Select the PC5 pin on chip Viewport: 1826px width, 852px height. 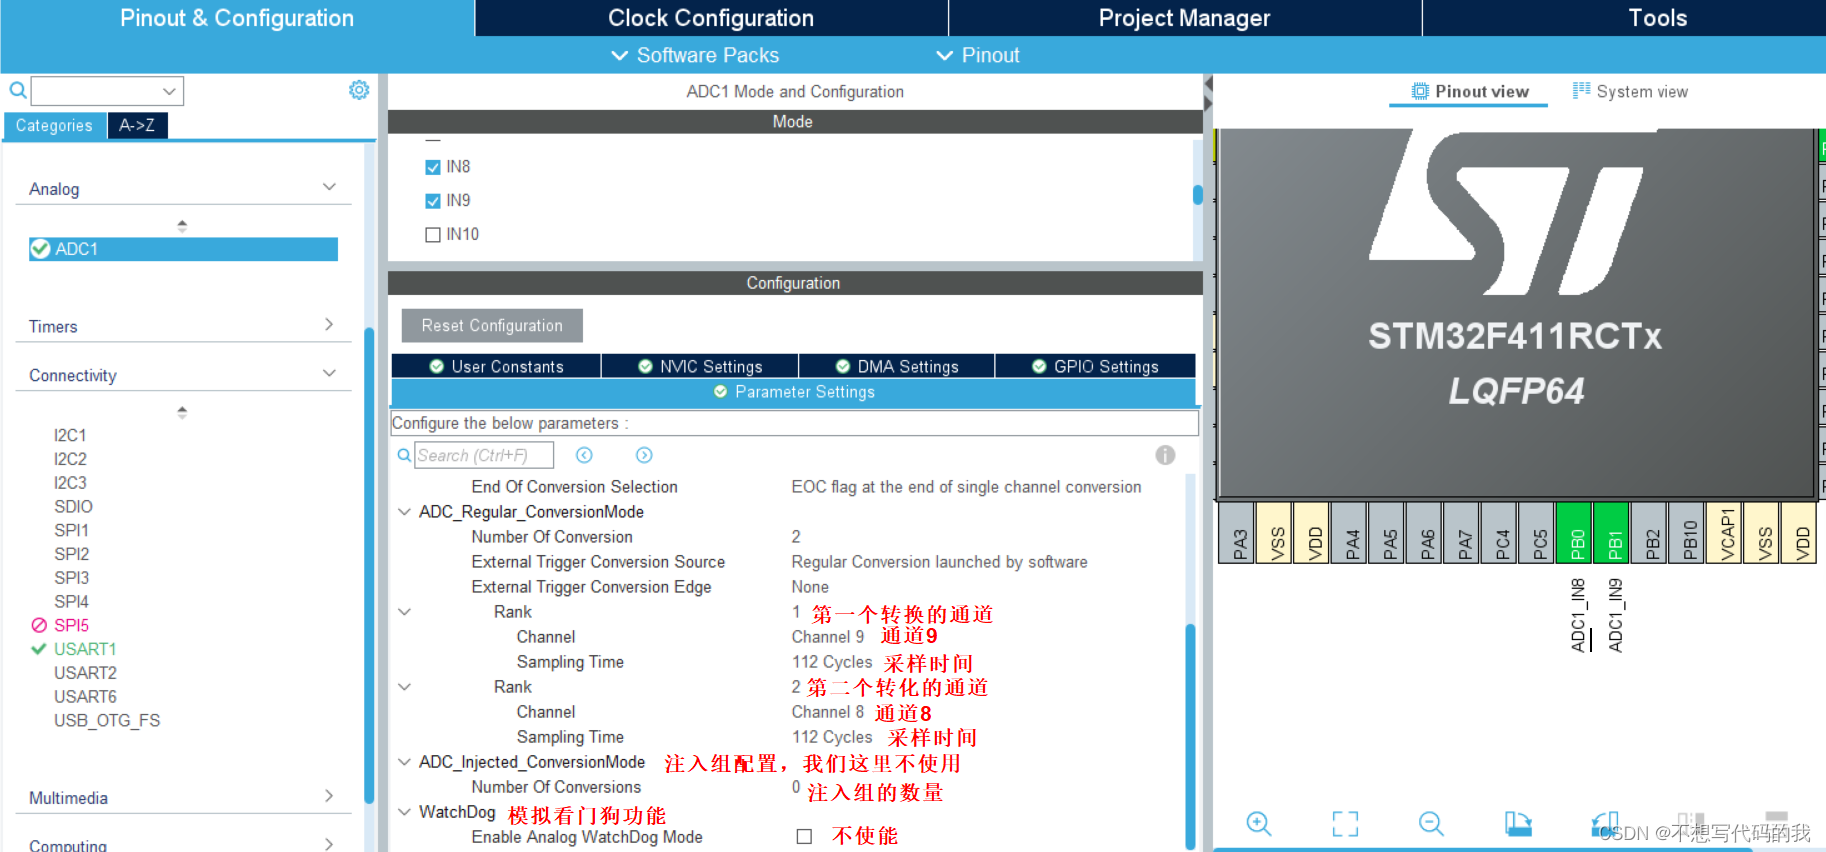[x=1538, y=533]
